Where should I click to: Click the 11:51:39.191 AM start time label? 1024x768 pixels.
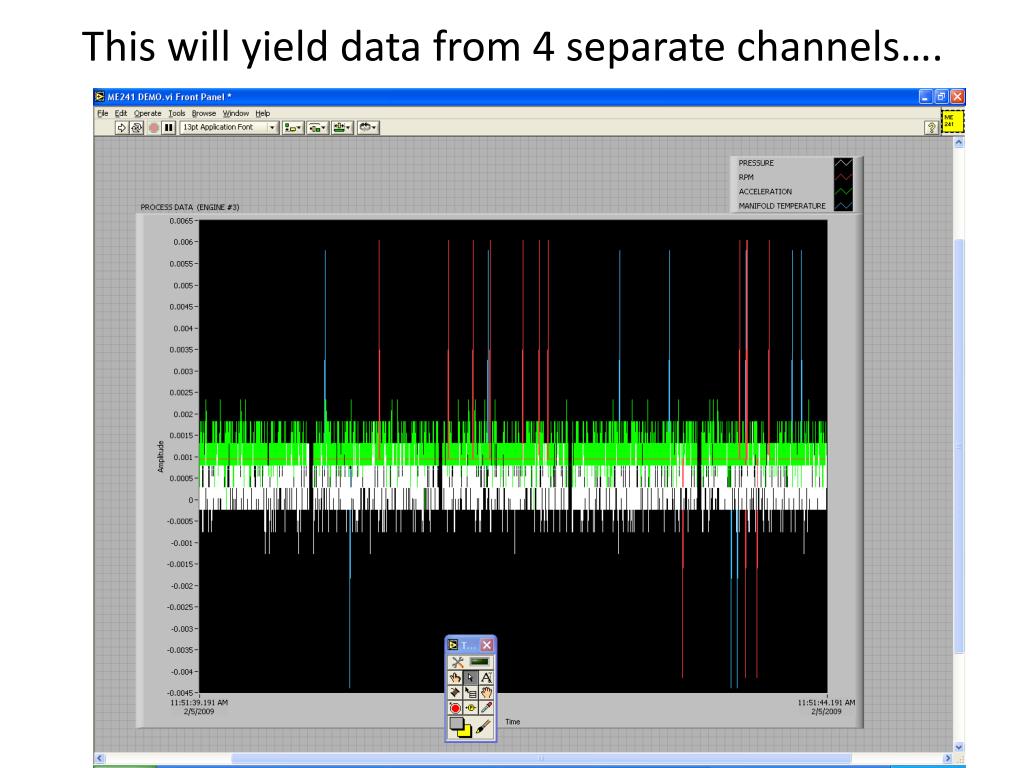(x=199, y=703)
